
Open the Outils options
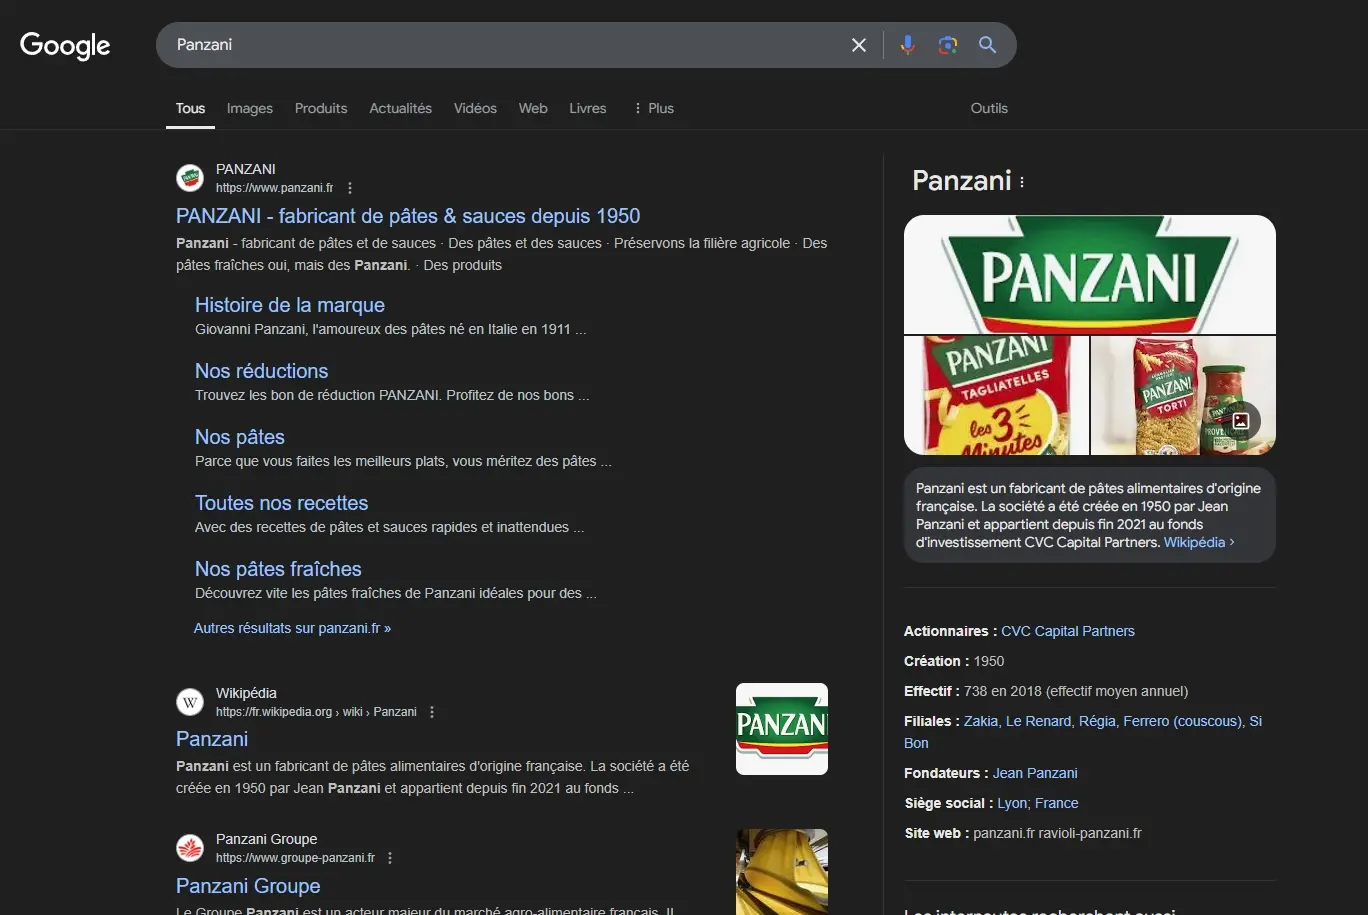point(989,108)
